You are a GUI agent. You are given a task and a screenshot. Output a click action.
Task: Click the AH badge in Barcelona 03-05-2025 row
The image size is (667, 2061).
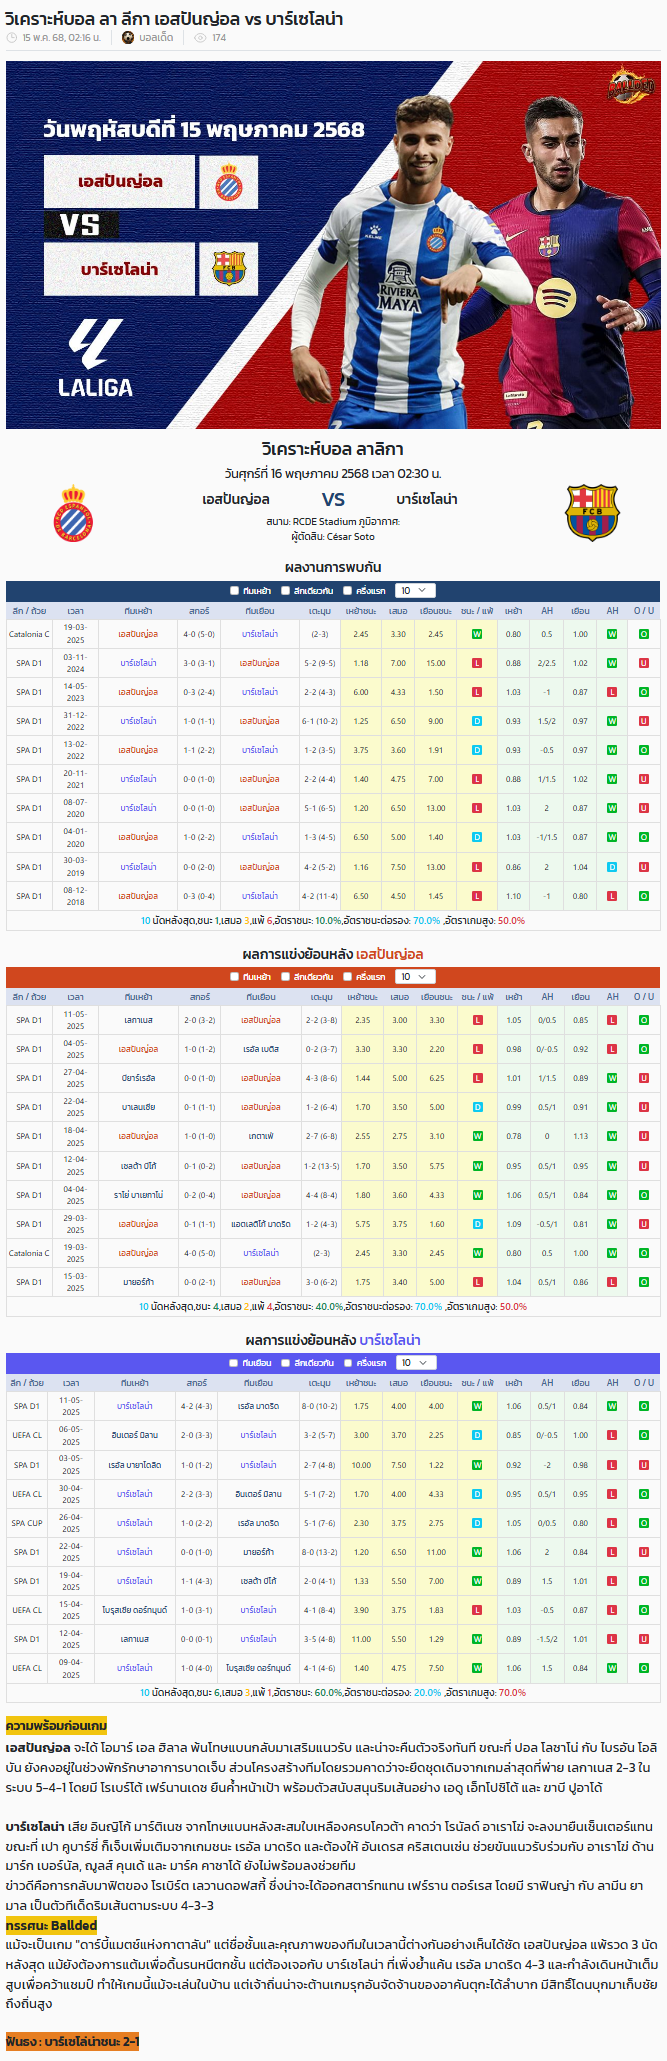pyautogui.click(x=612, y=1465)
